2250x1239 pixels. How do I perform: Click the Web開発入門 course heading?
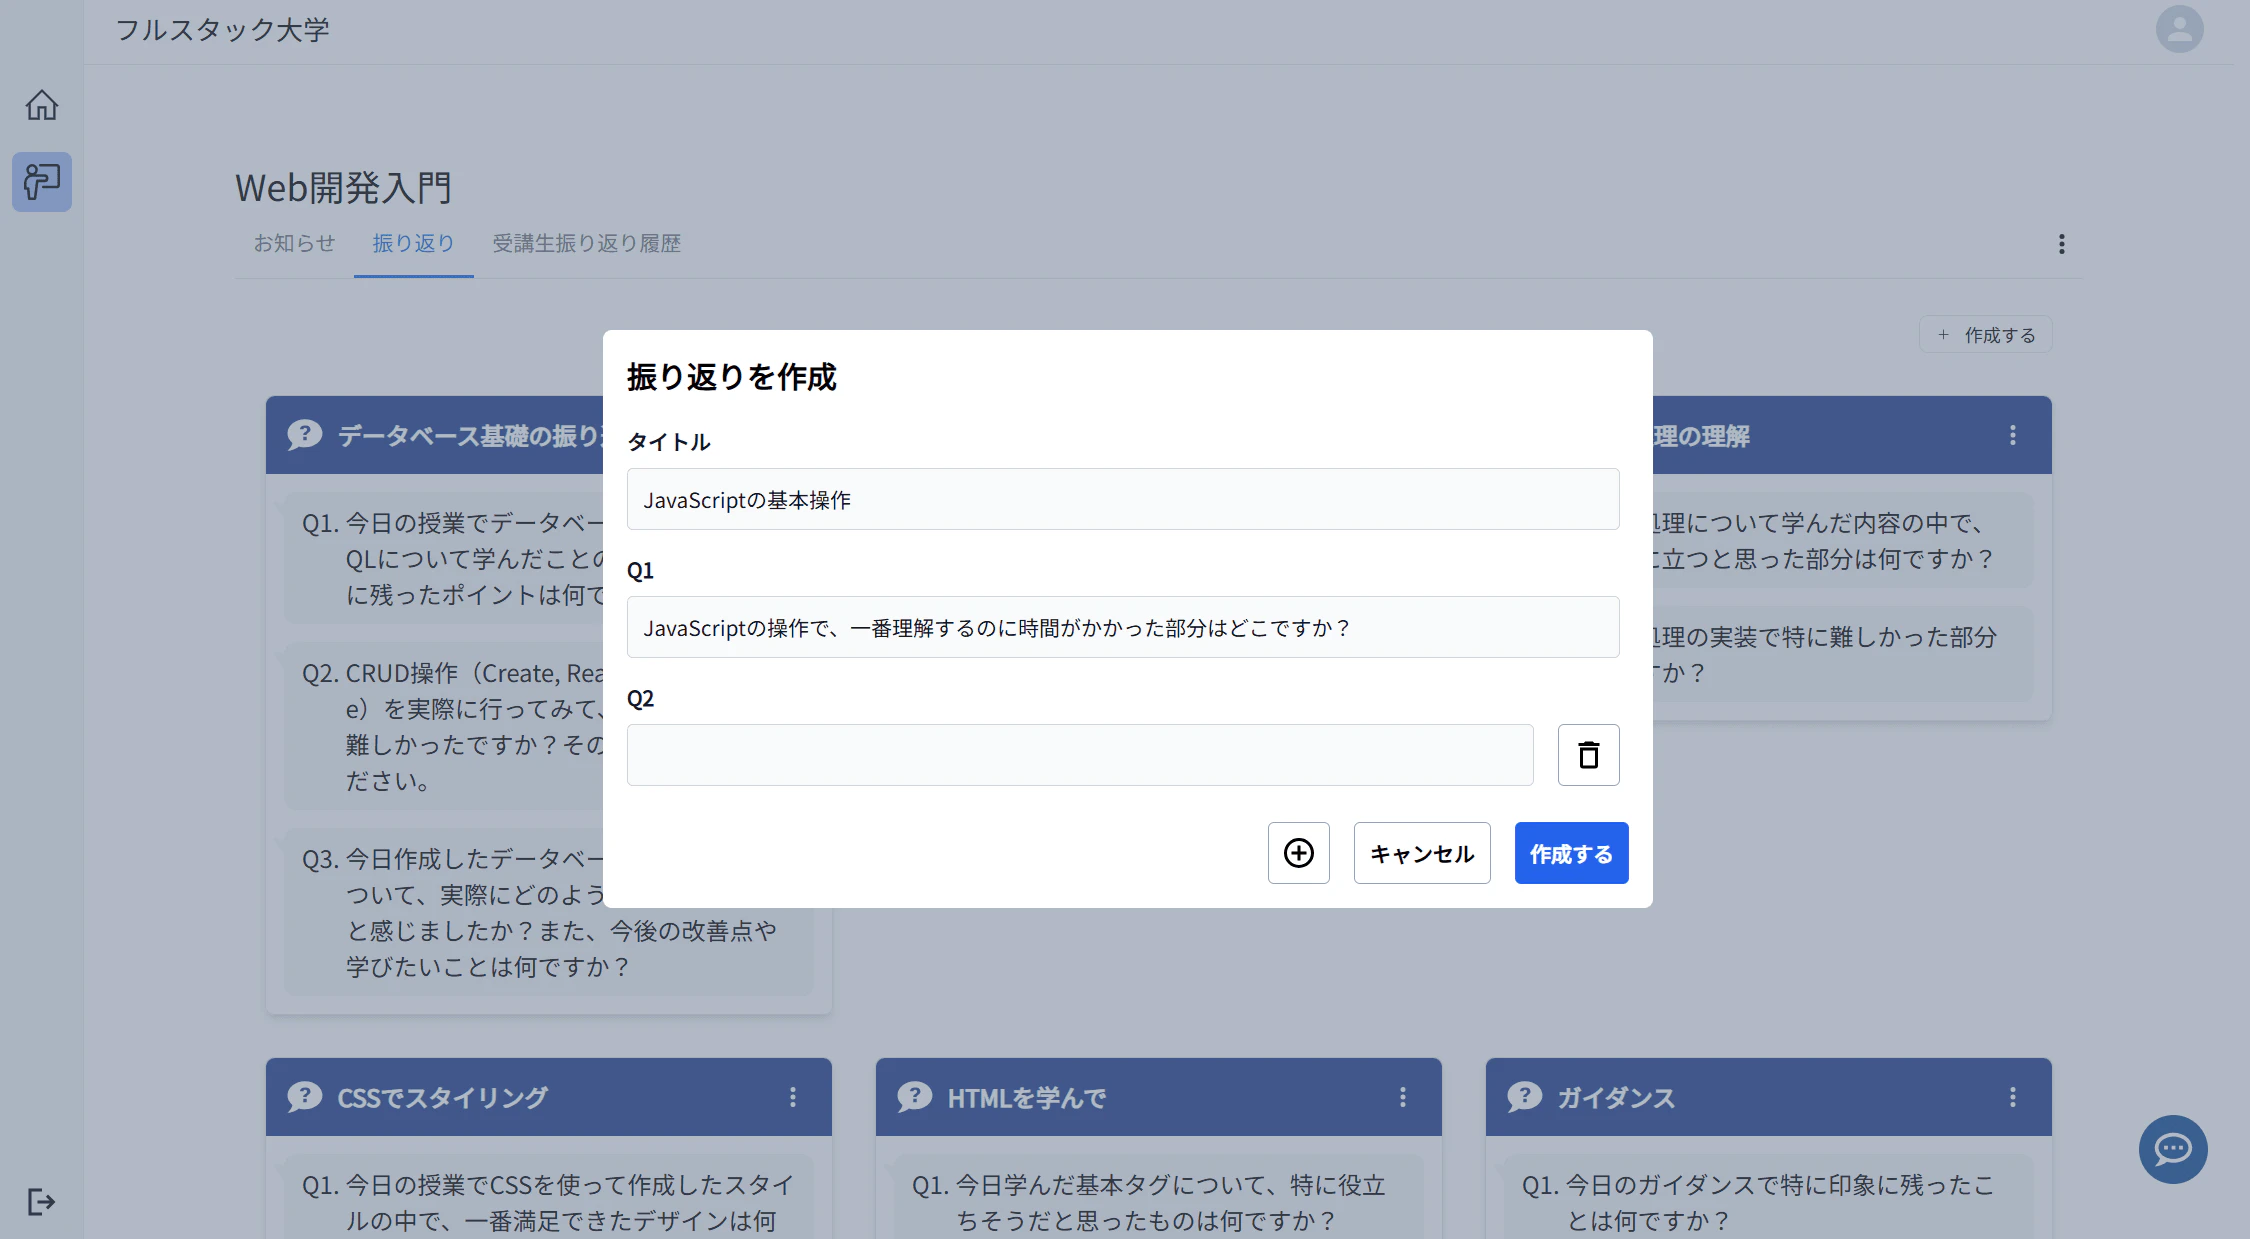click(343, 187)
